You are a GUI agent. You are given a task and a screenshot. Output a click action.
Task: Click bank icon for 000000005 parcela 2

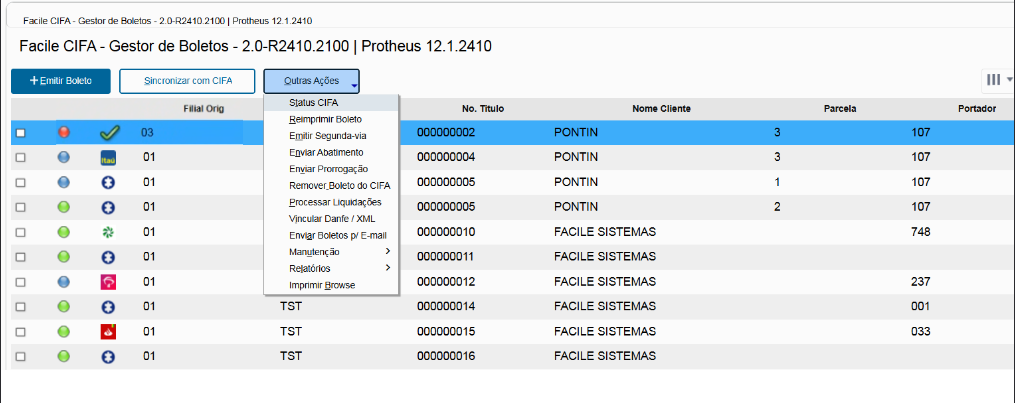109,208
